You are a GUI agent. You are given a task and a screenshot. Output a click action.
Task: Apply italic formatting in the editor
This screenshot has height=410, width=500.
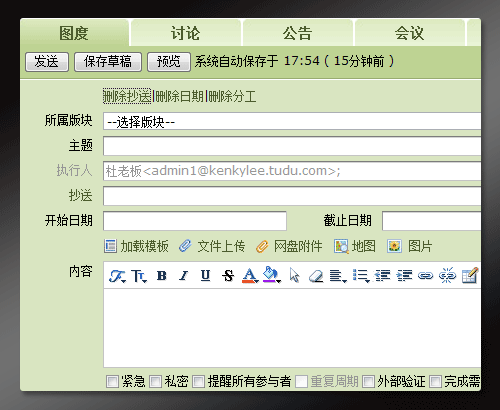[183, 276]
